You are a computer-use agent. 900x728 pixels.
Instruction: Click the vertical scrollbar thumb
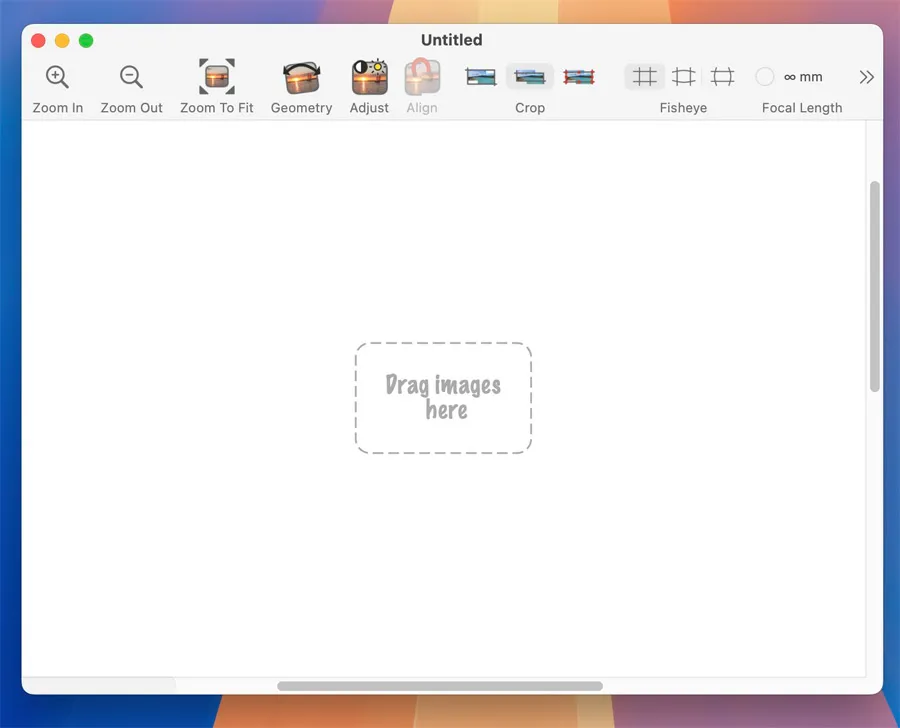[875, 286]
